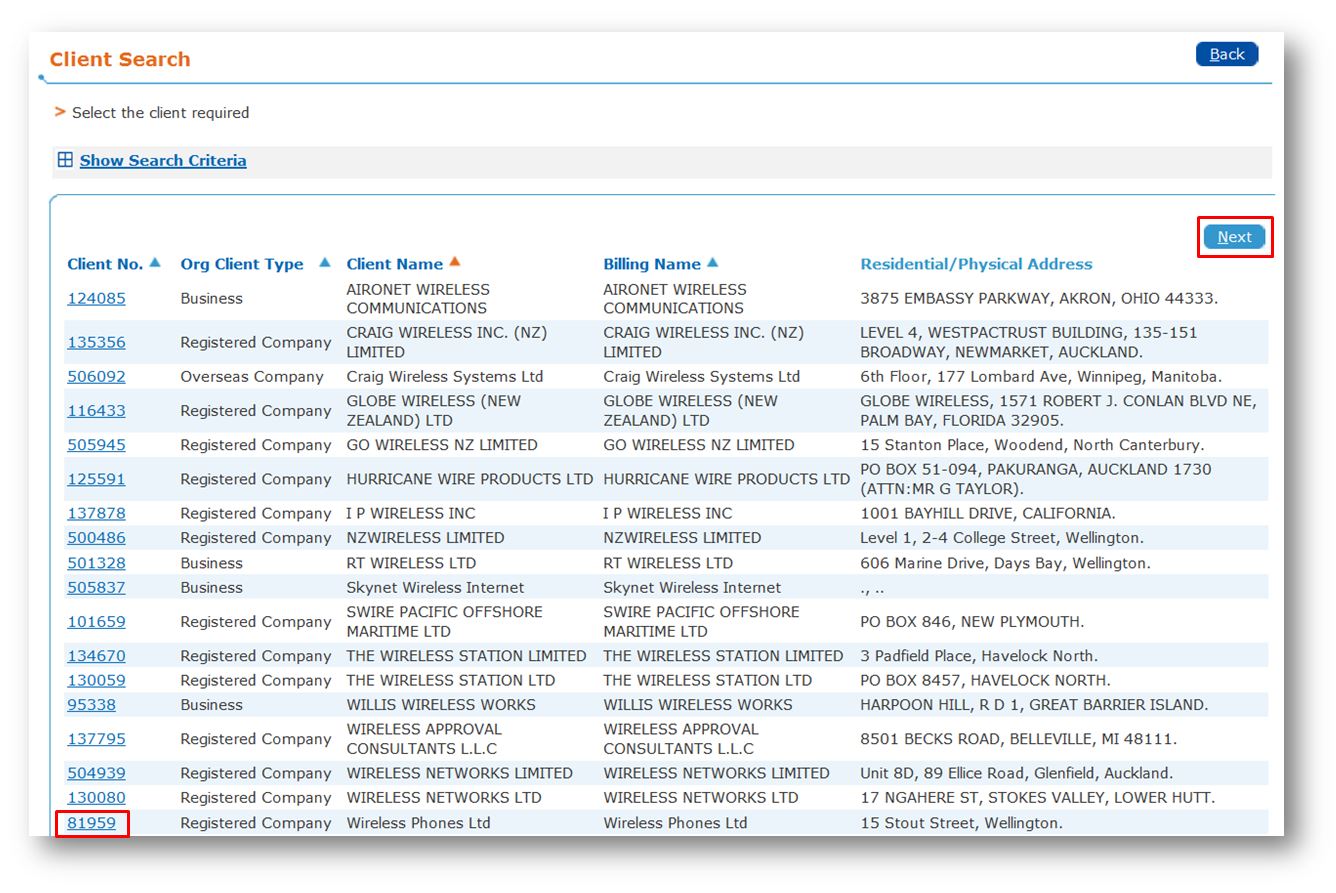The width and height of the screenshot is (1336, 893).
Task: Select client name GO WIRELESS NZ LIMITED
Action: (442, 444)
